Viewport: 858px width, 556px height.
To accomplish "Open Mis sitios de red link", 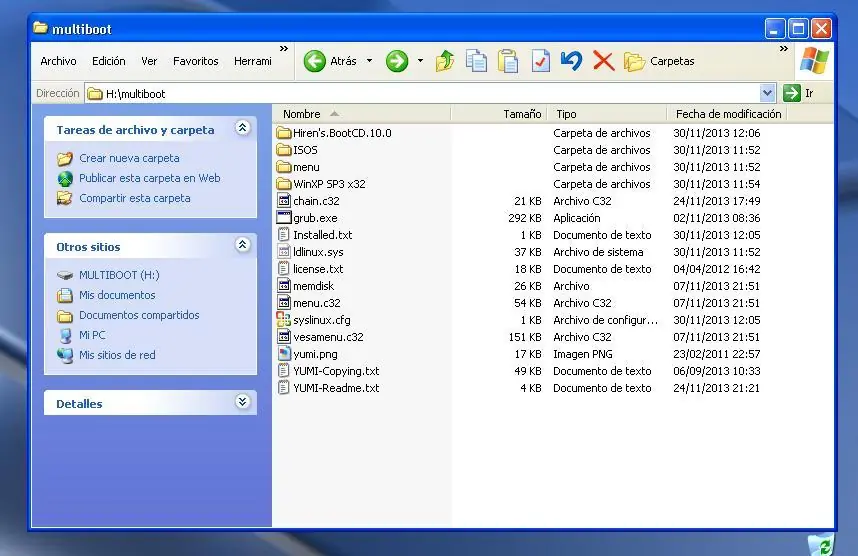I will (117, 355).
